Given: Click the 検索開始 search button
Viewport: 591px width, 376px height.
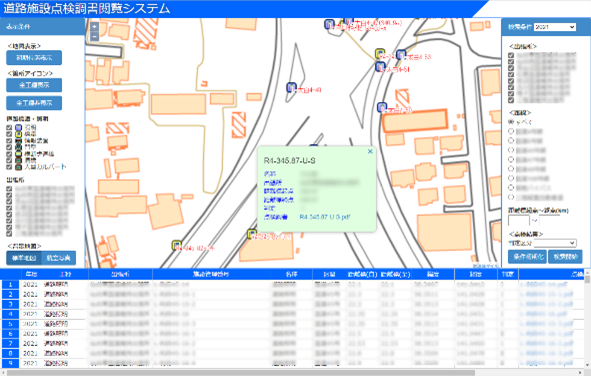Looking at the screenshot, I should (565, 257).
